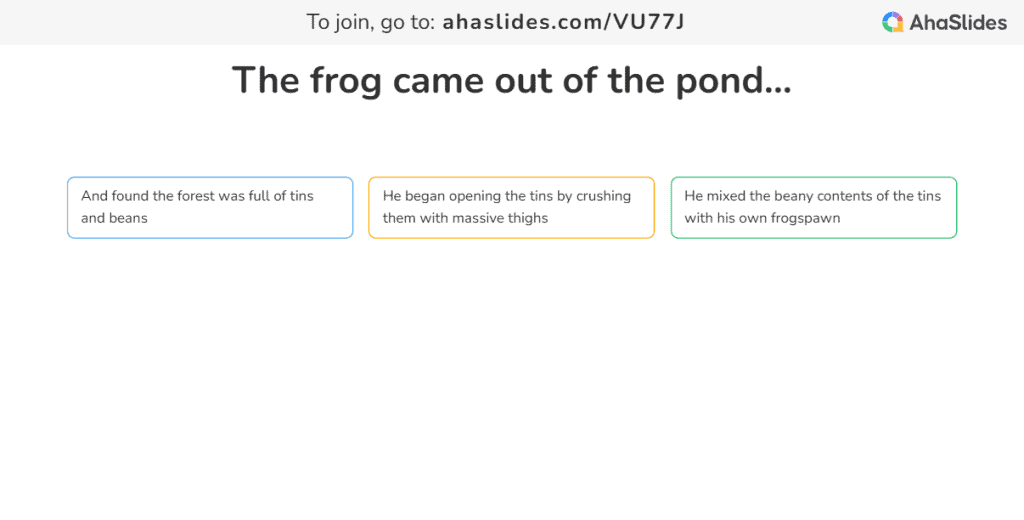
Task: Click the "To join, go to:" label
Action: pos(371,23)
